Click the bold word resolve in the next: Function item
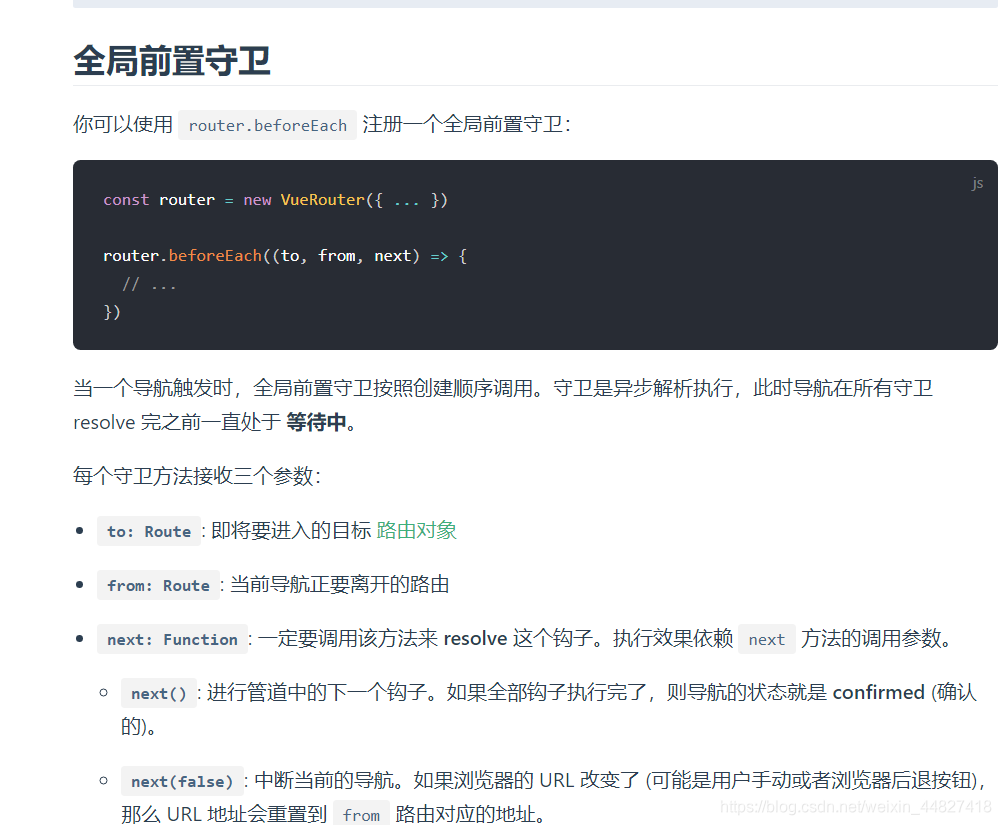The height and width of the screenshot is (825, 1001). [475, 638]
